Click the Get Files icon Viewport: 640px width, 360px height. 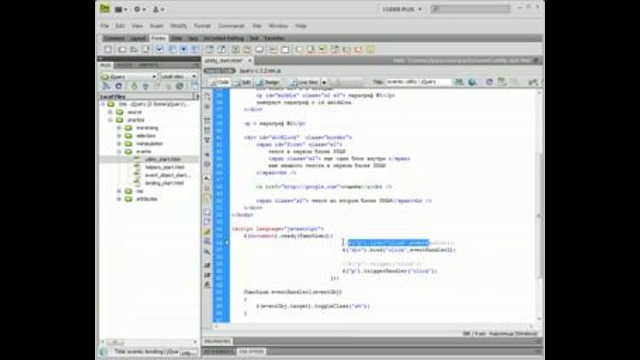134,86
